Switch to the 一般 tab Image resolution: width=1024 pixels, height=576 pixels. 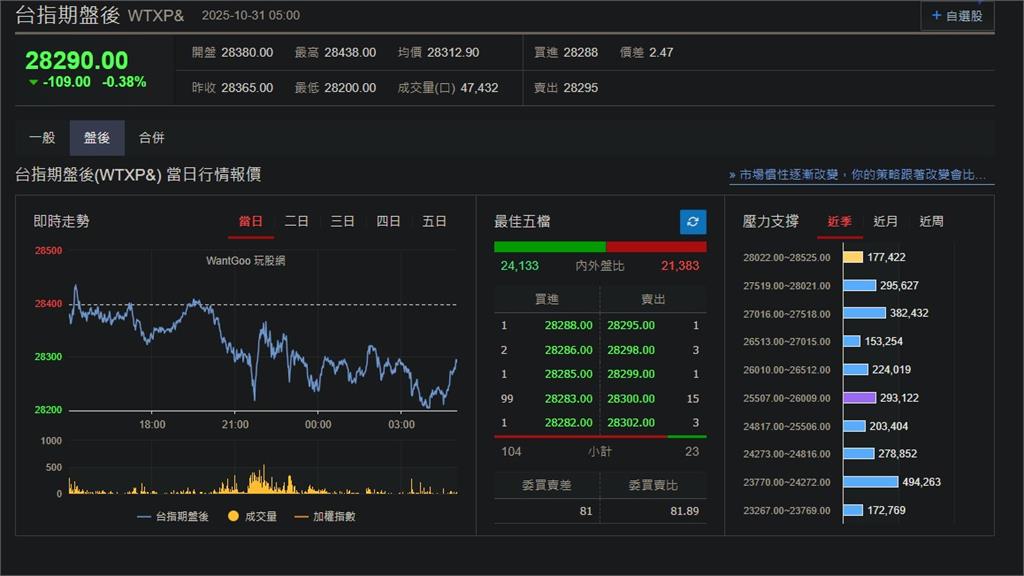click(x=42, y=138)
